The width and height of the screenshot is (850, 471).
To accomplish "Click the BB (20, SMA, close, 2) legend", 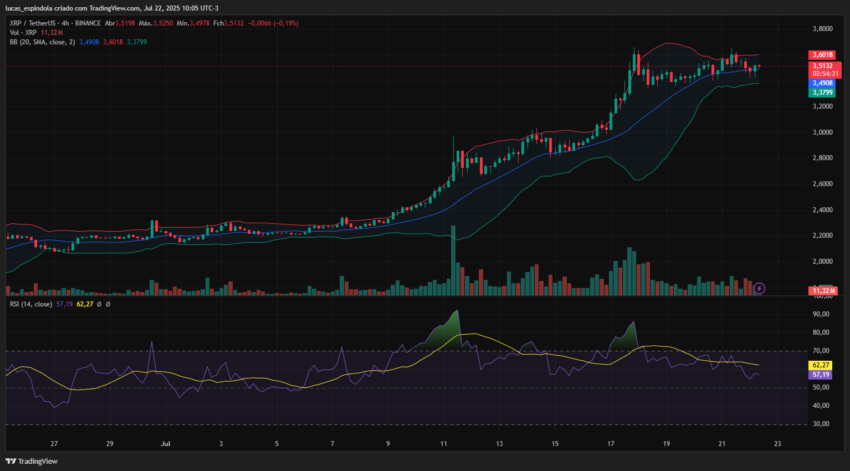I will [42, 42].
